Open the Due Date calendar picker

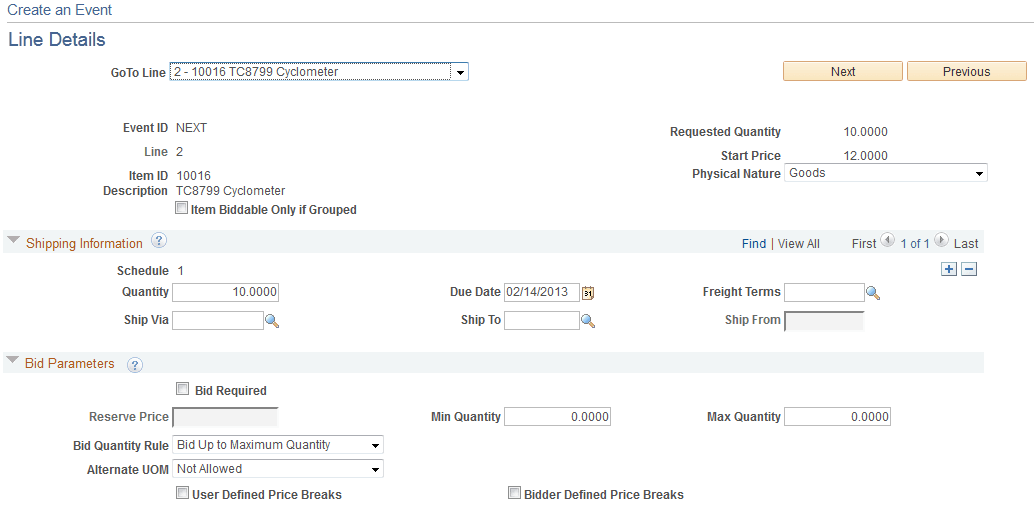click(588, 292)
